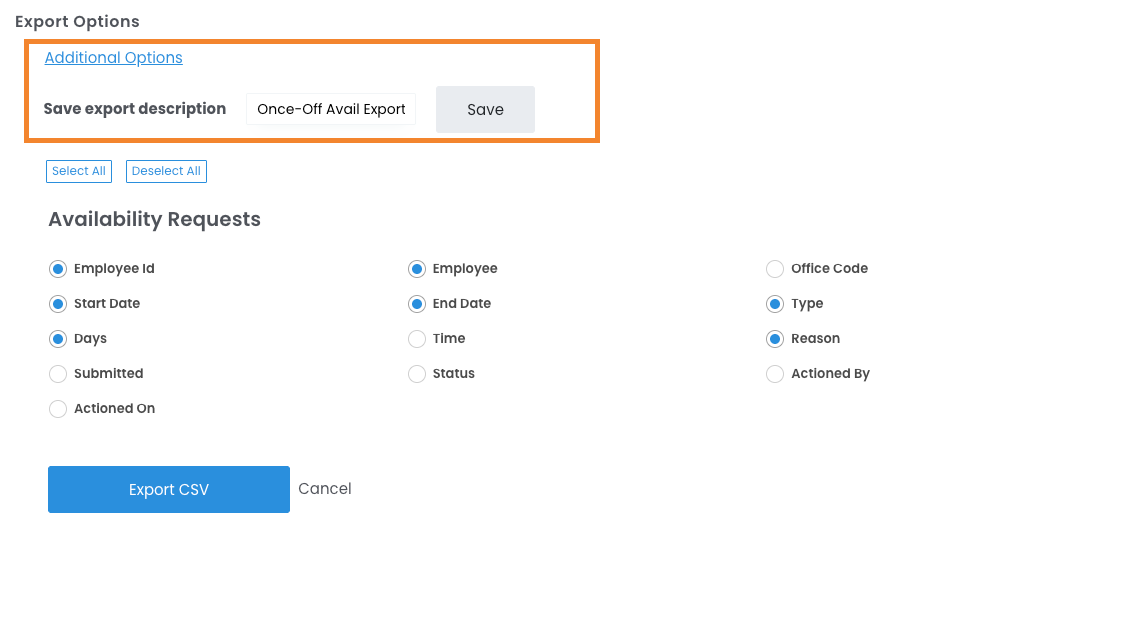Enable the Time option
The height and width of the screenshot is (619, 1136).
coord(417,339)
